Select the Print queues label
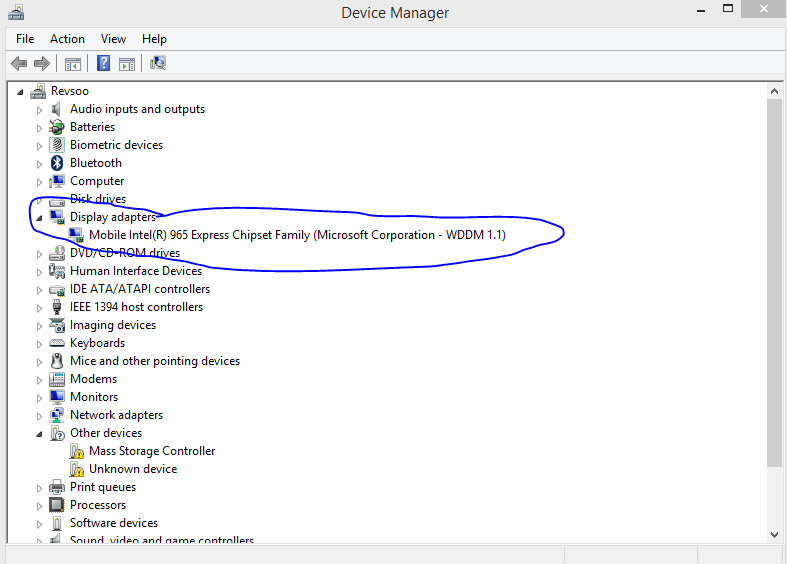The height and width of the screenshot is (564, 787). [103, 487]
